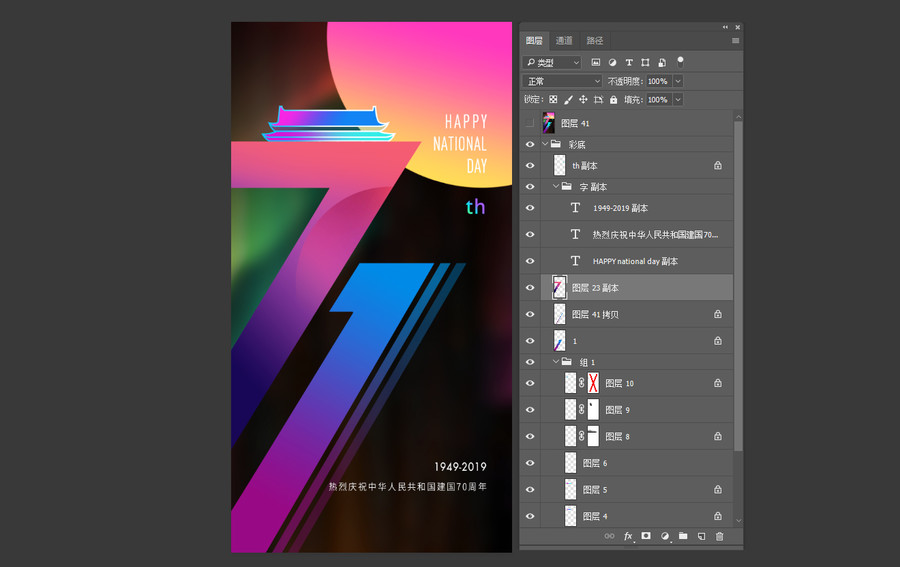Viewport: 900px width, 567px height.
Task: Click lock icon on 图层 5
Action: point(717,490)
